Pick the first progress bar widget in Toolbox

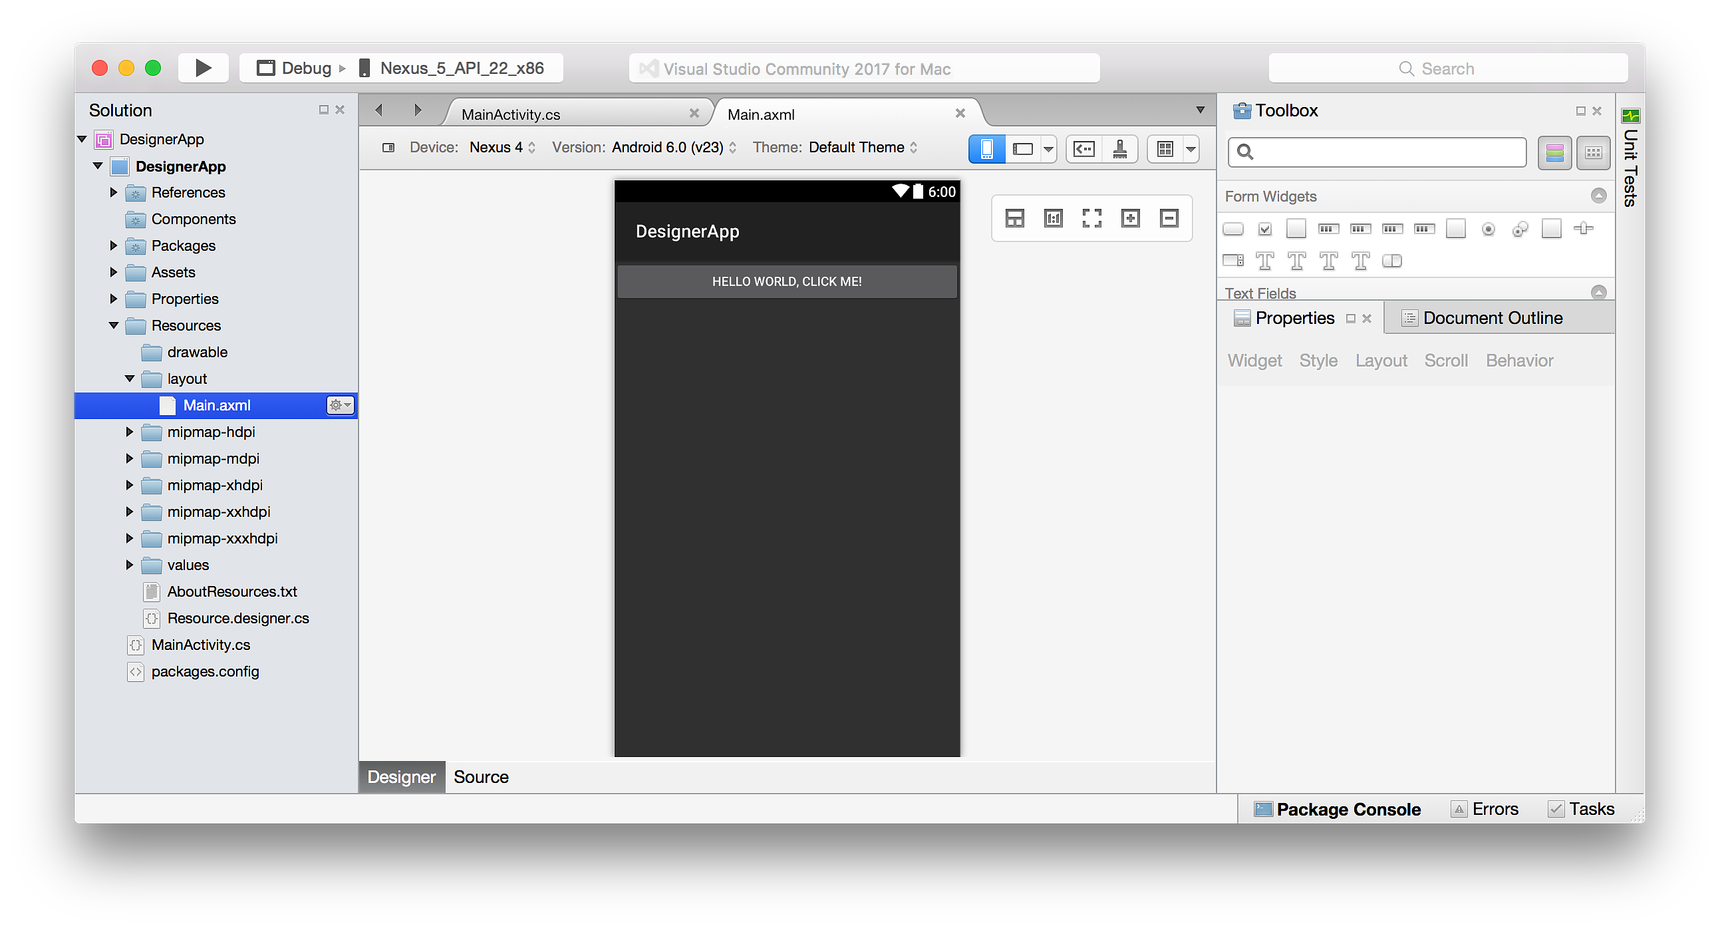click(1328, 229)
